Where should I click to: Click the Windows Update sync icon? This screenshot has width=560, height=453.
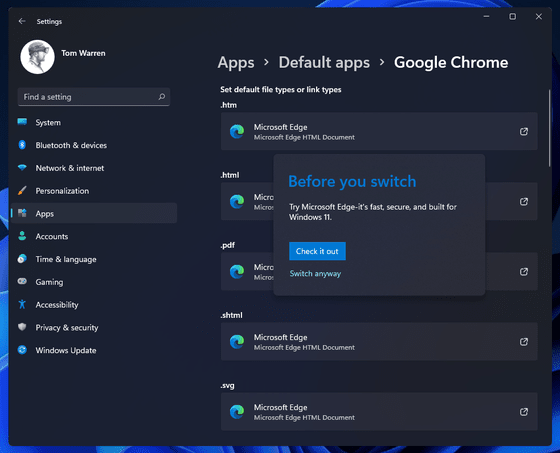[x=22, y=350]
